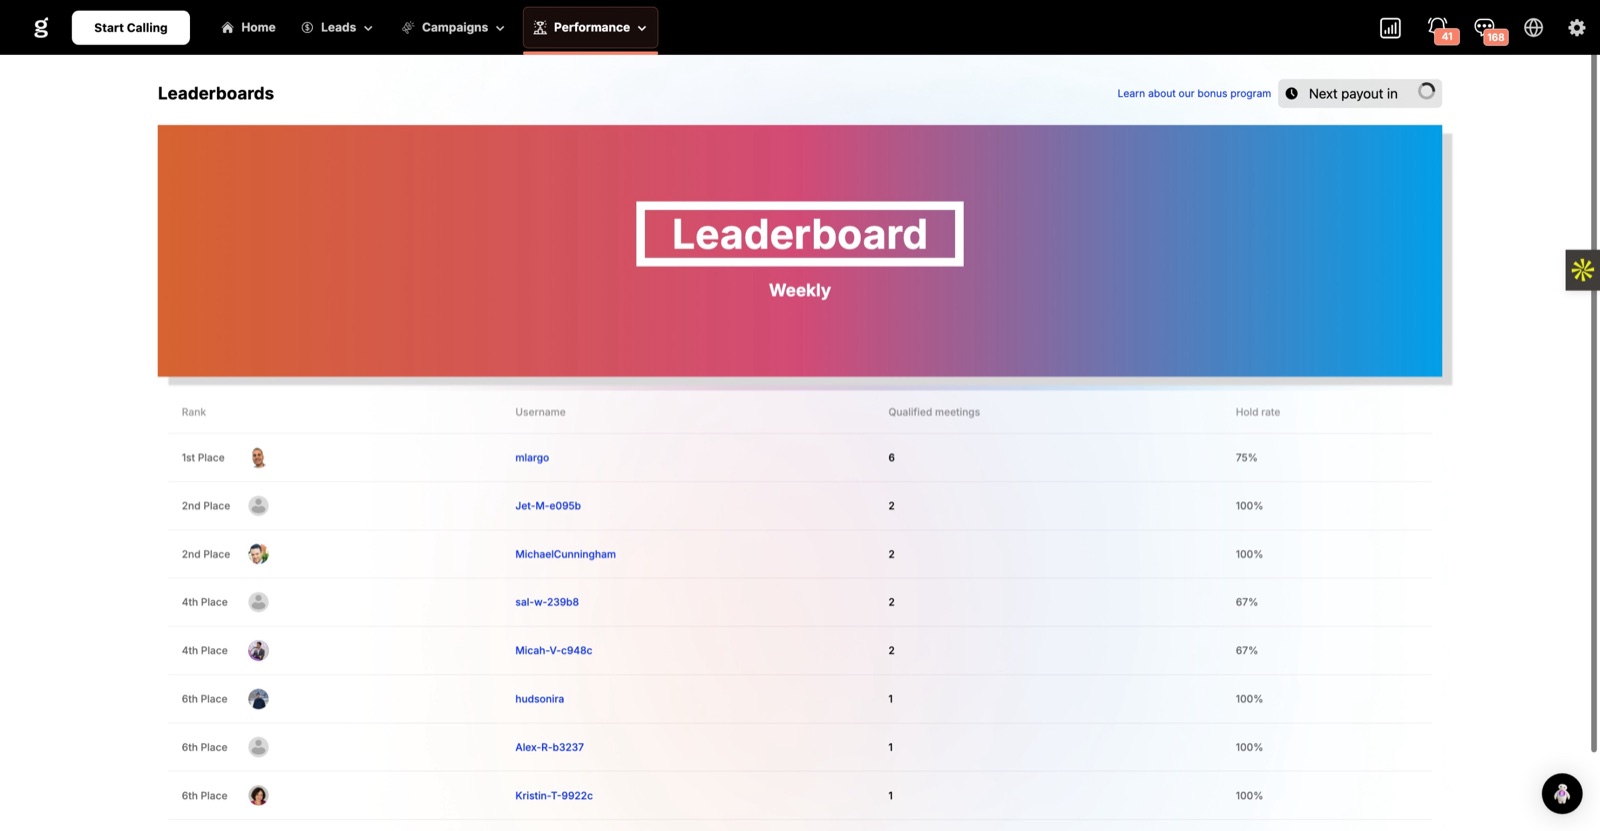The image size is (1600, 831).
Task: Open Micah-V-c948c username link
Action: [x=553, y=651]
